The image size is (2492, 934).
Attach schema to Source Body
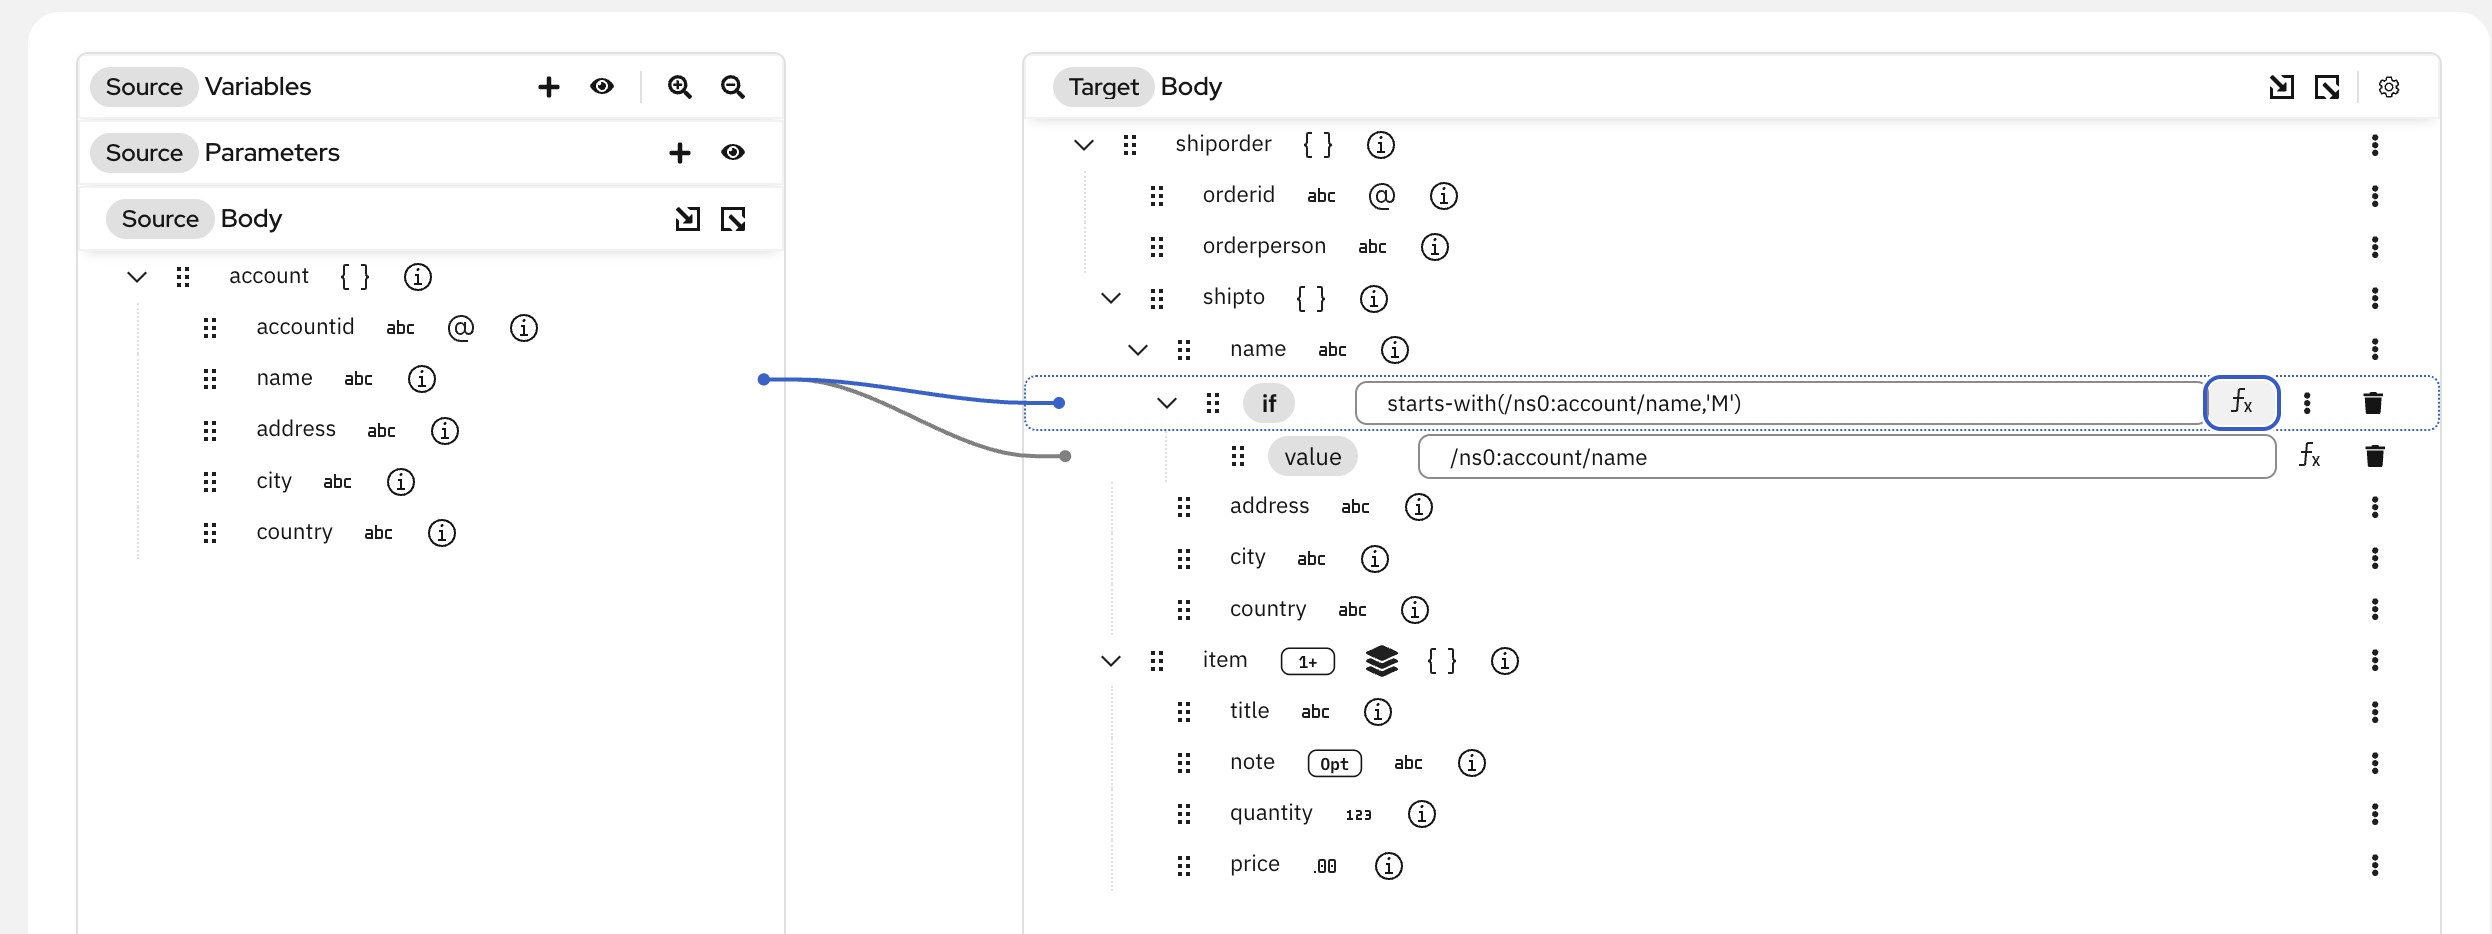[687, 219]
